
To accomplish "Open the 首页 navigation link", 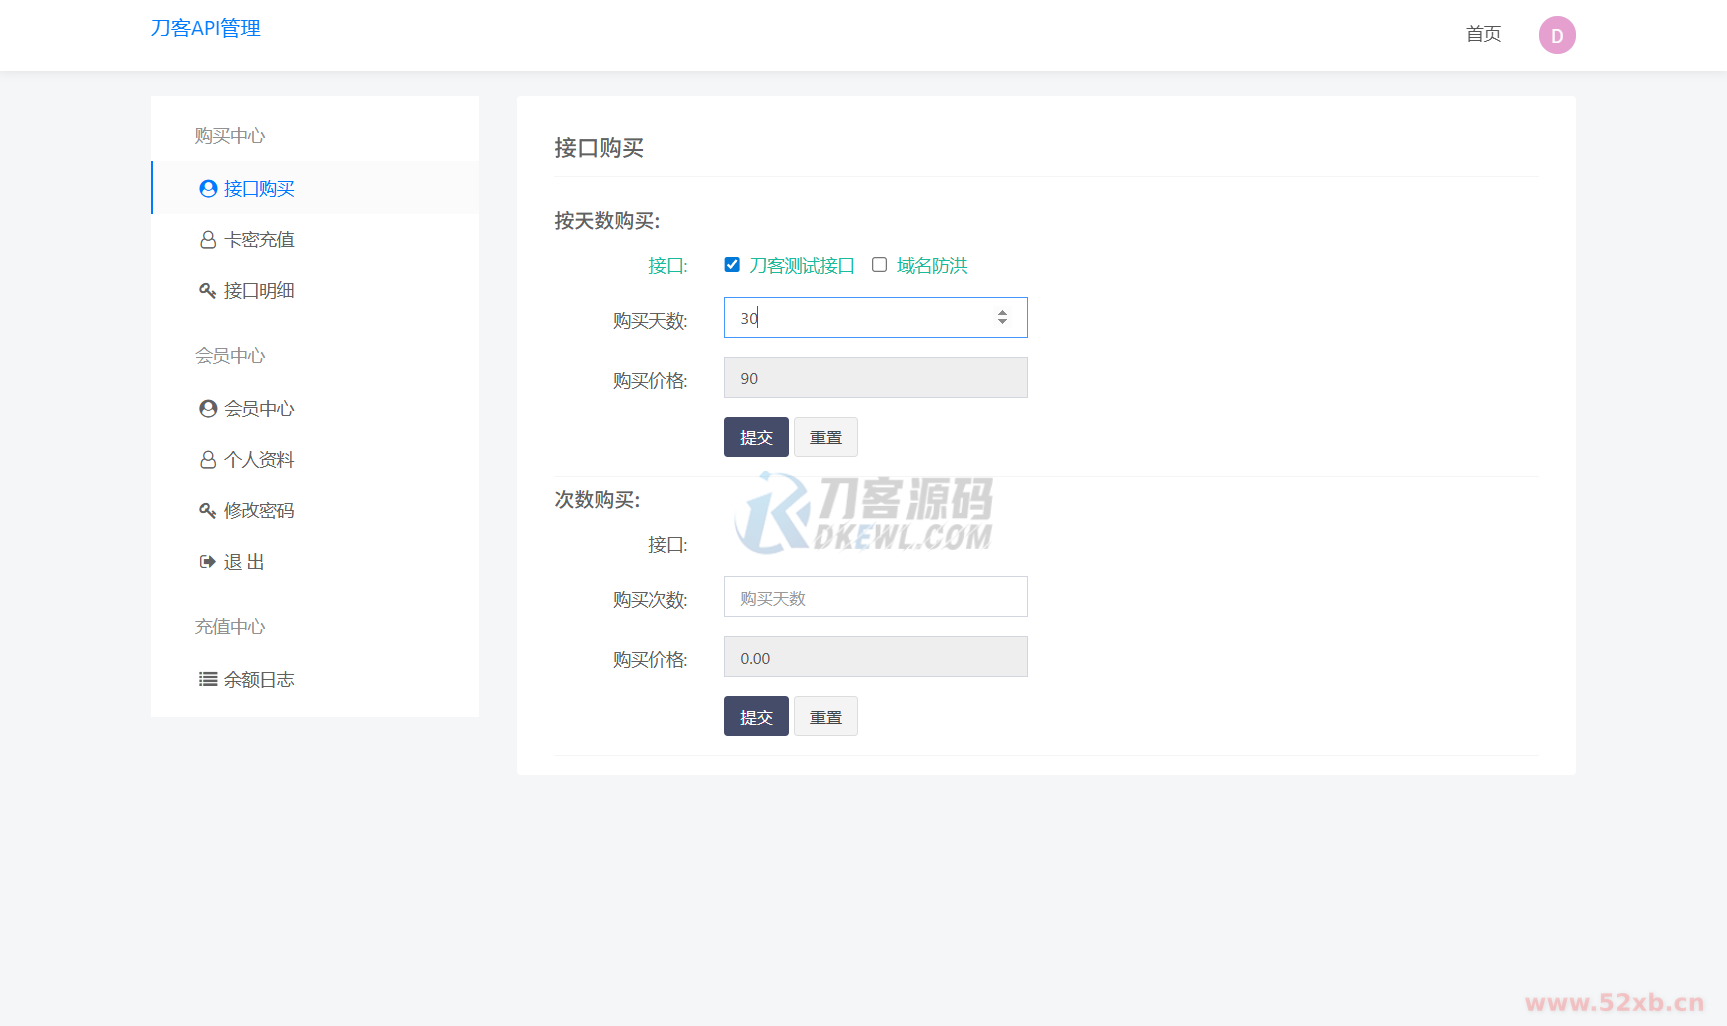I will point(1483,34).
